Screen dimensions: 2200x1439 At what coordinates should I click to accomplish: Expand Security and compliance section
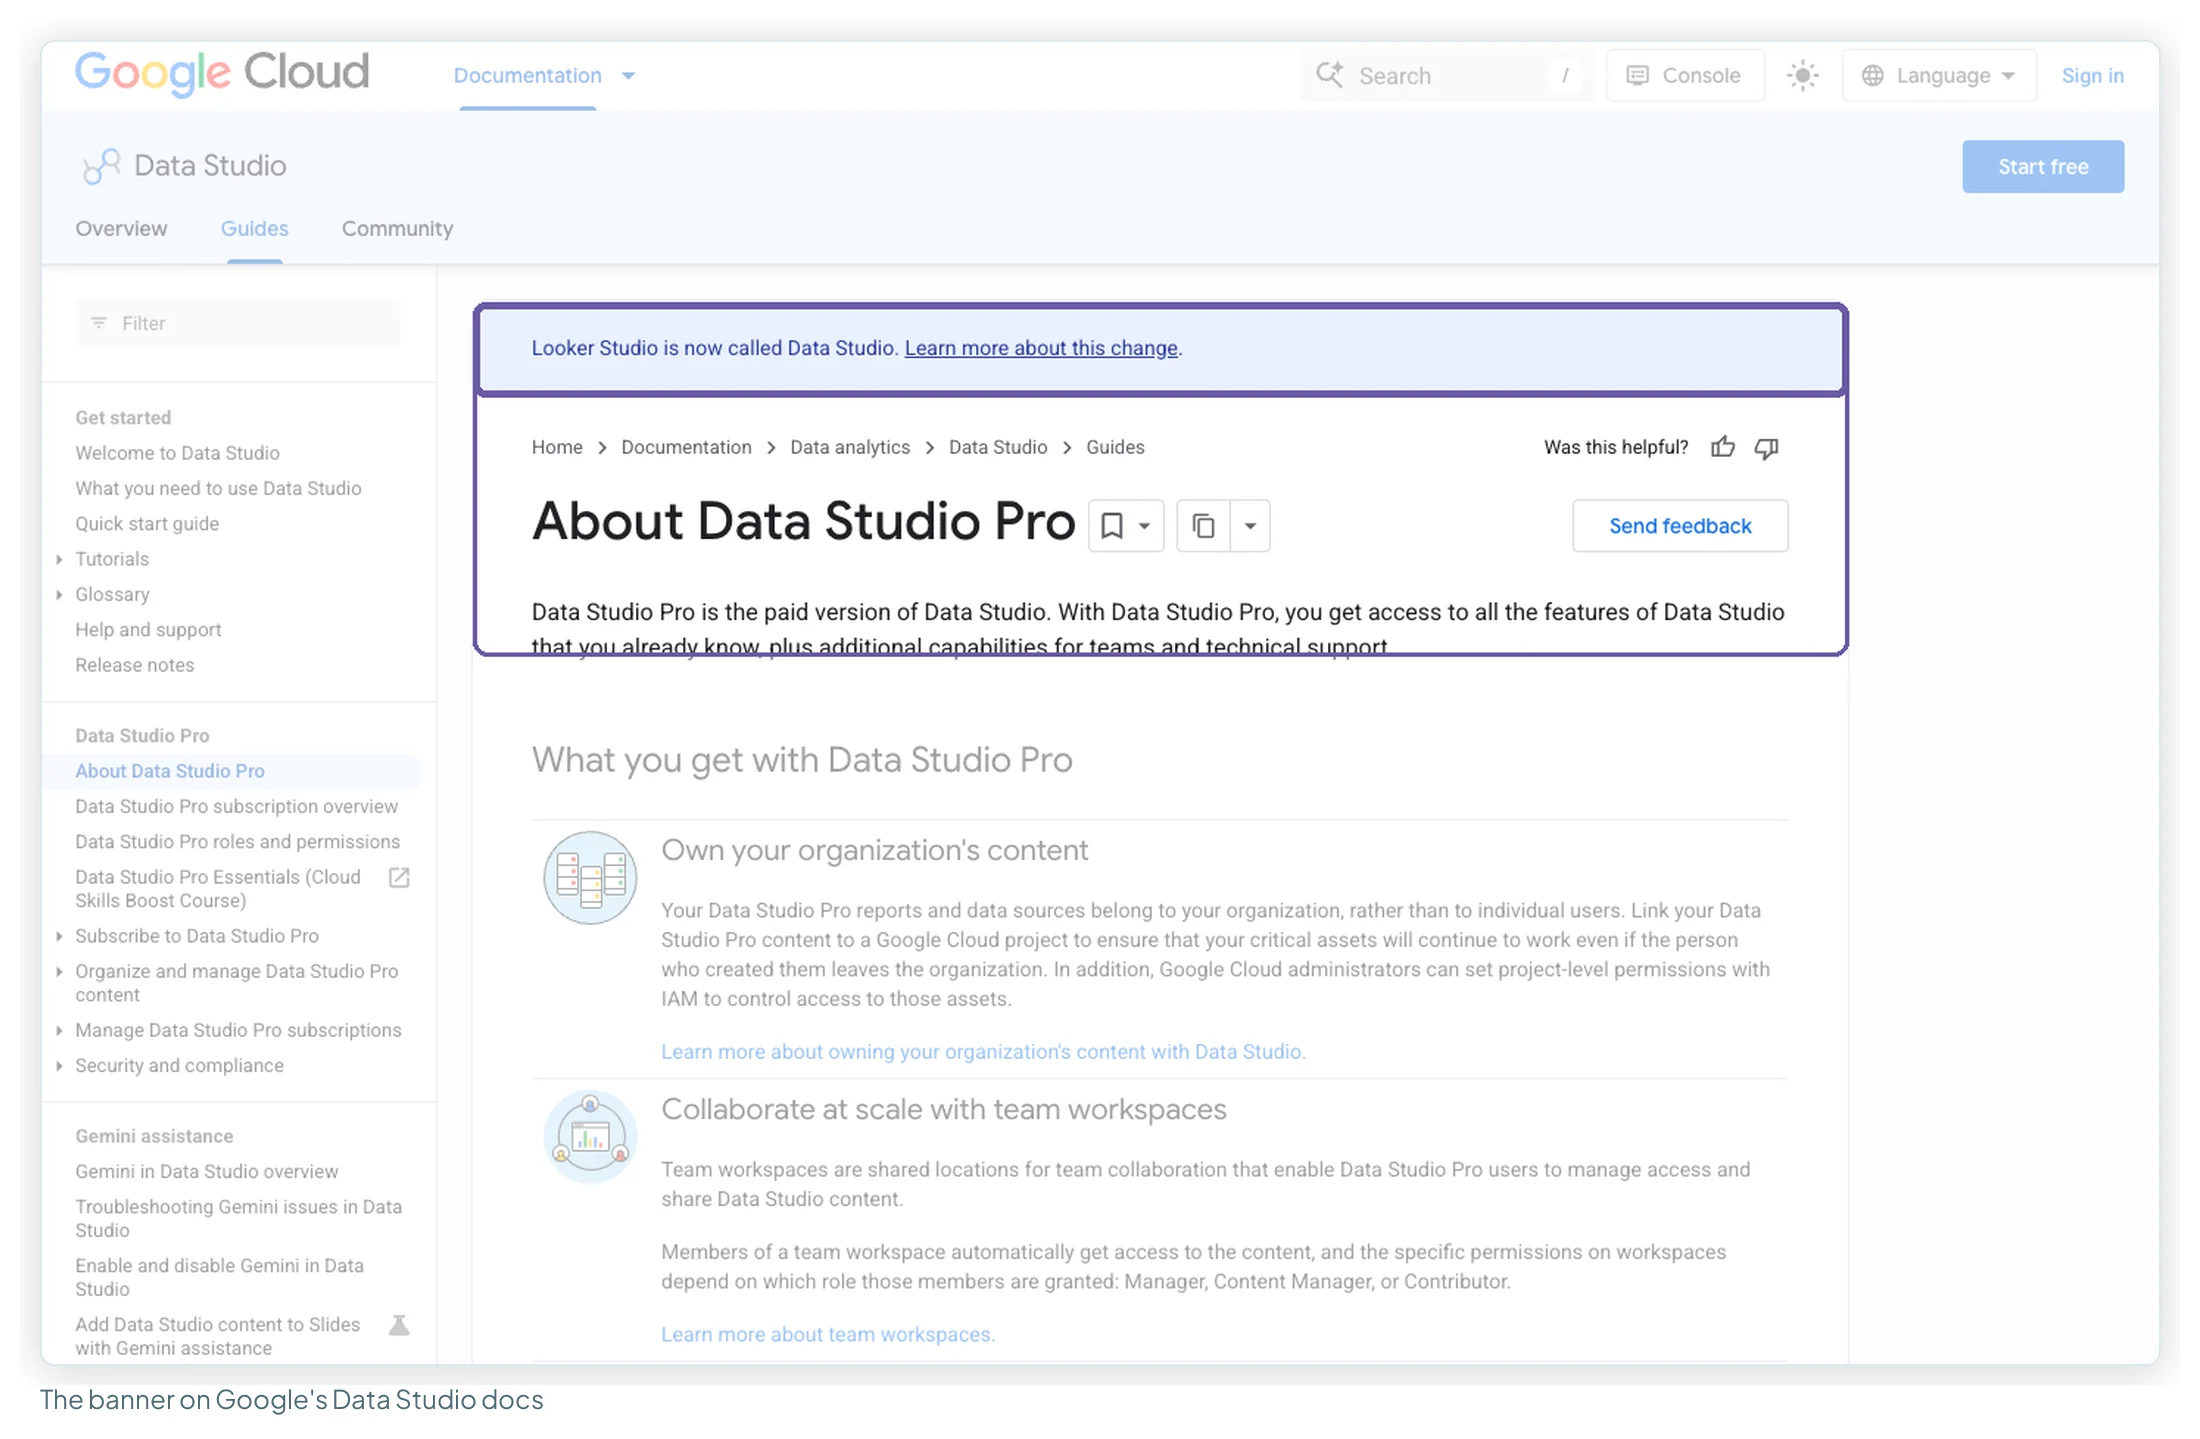click(59, 1065)
